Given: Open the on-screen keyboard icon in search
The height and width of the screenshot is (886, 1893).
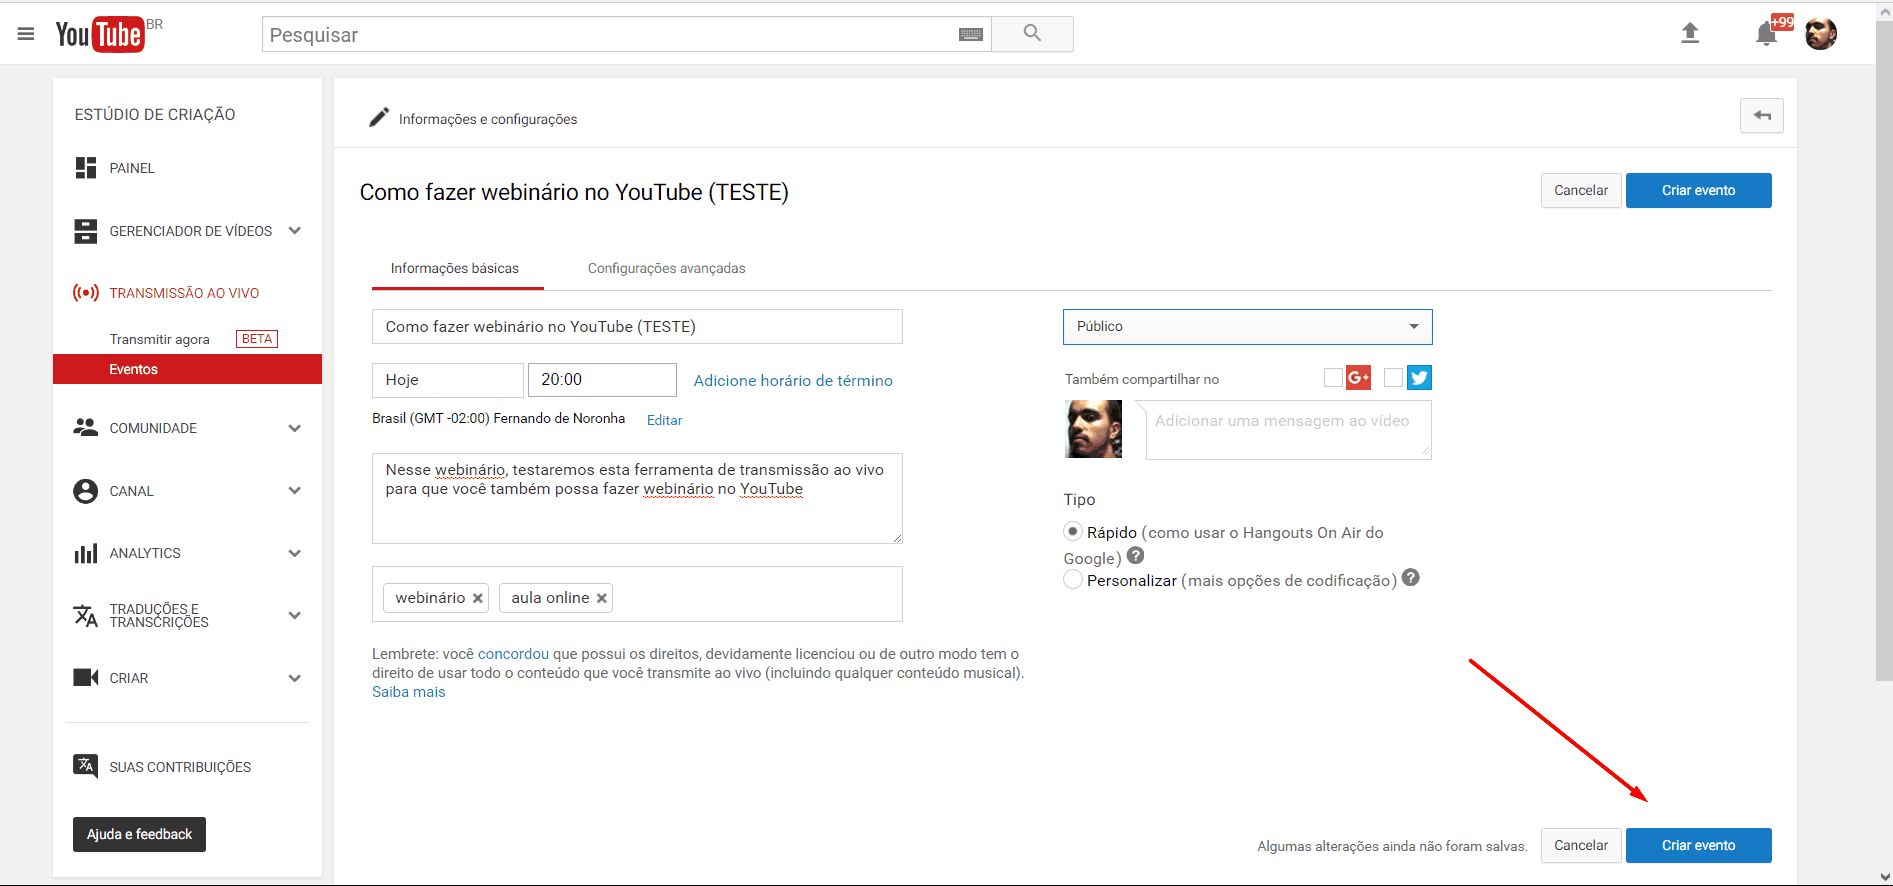Looking at the screenshot, I should click(x=970, y=35).
